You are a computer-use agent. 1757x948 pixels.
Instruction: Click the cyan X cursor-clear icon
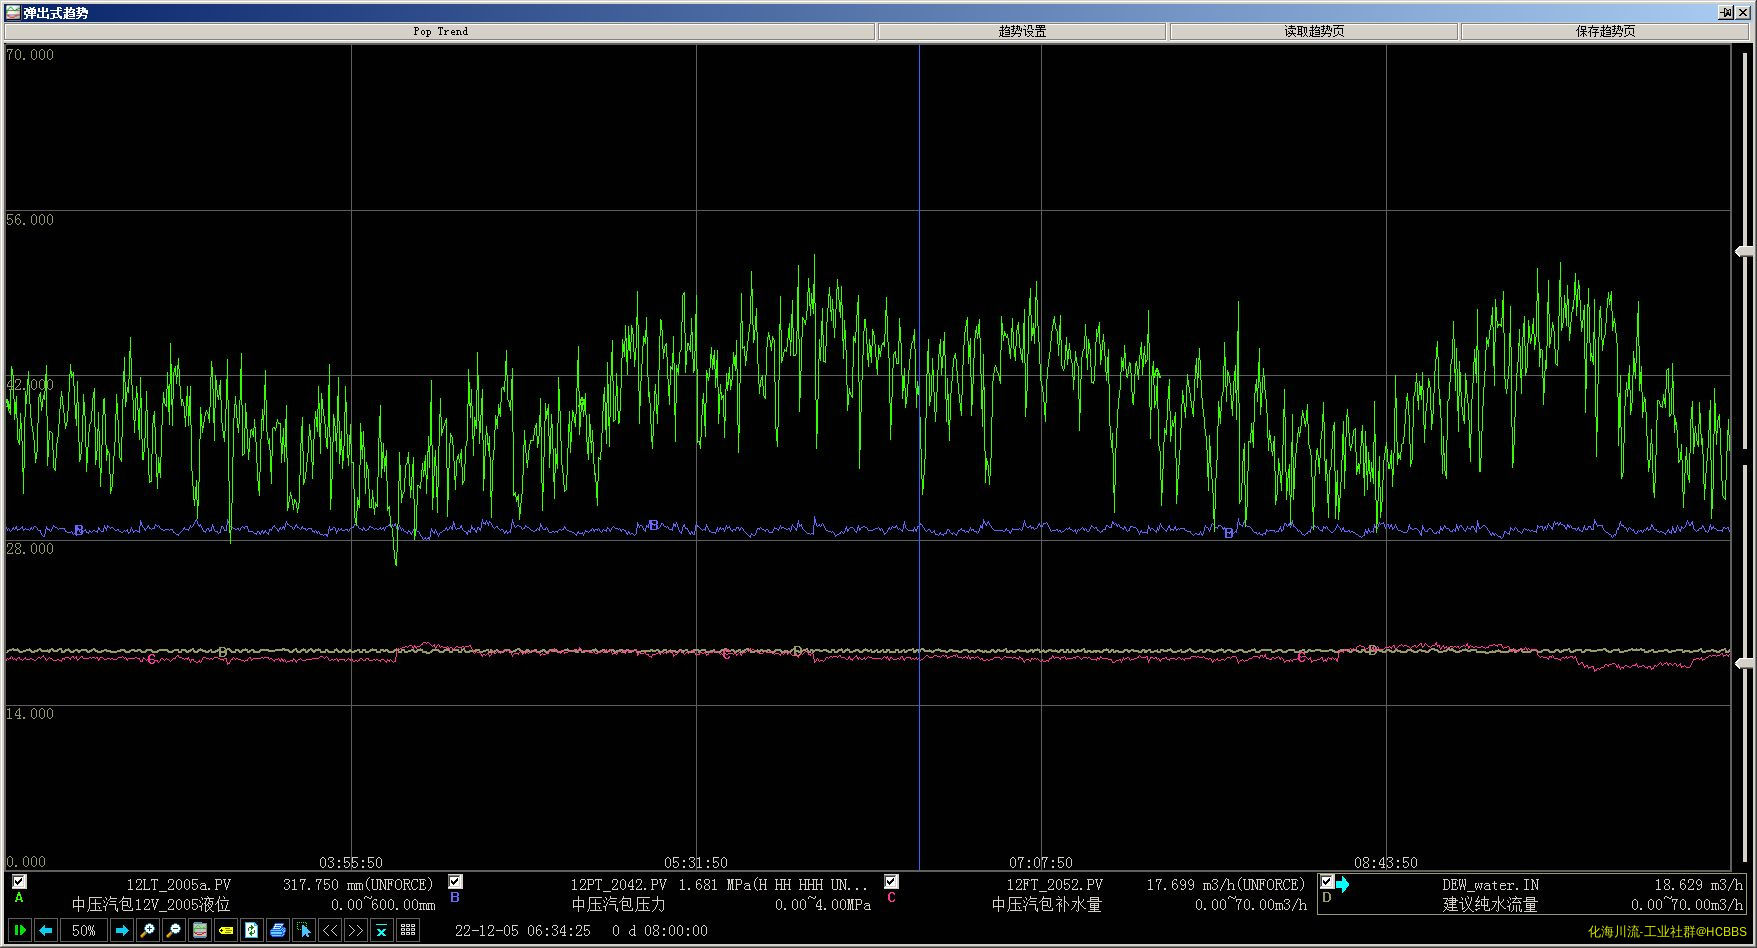coord(382,930)
